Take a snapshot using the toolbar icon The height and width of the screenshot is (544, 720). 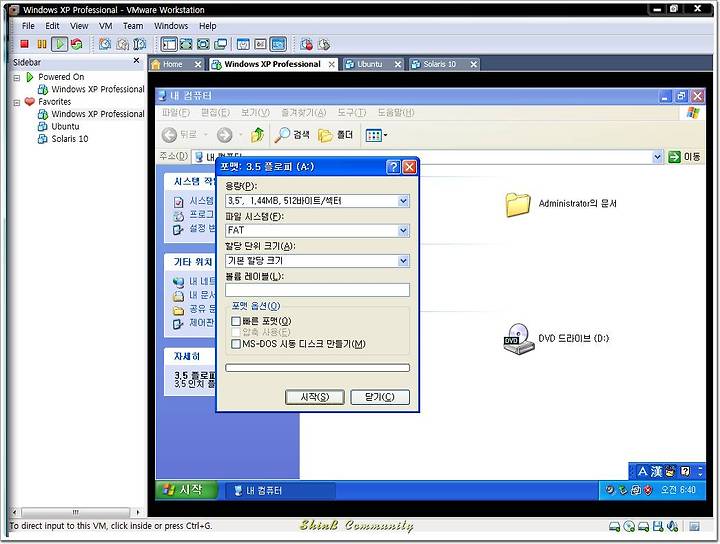[x=105, y=44]
